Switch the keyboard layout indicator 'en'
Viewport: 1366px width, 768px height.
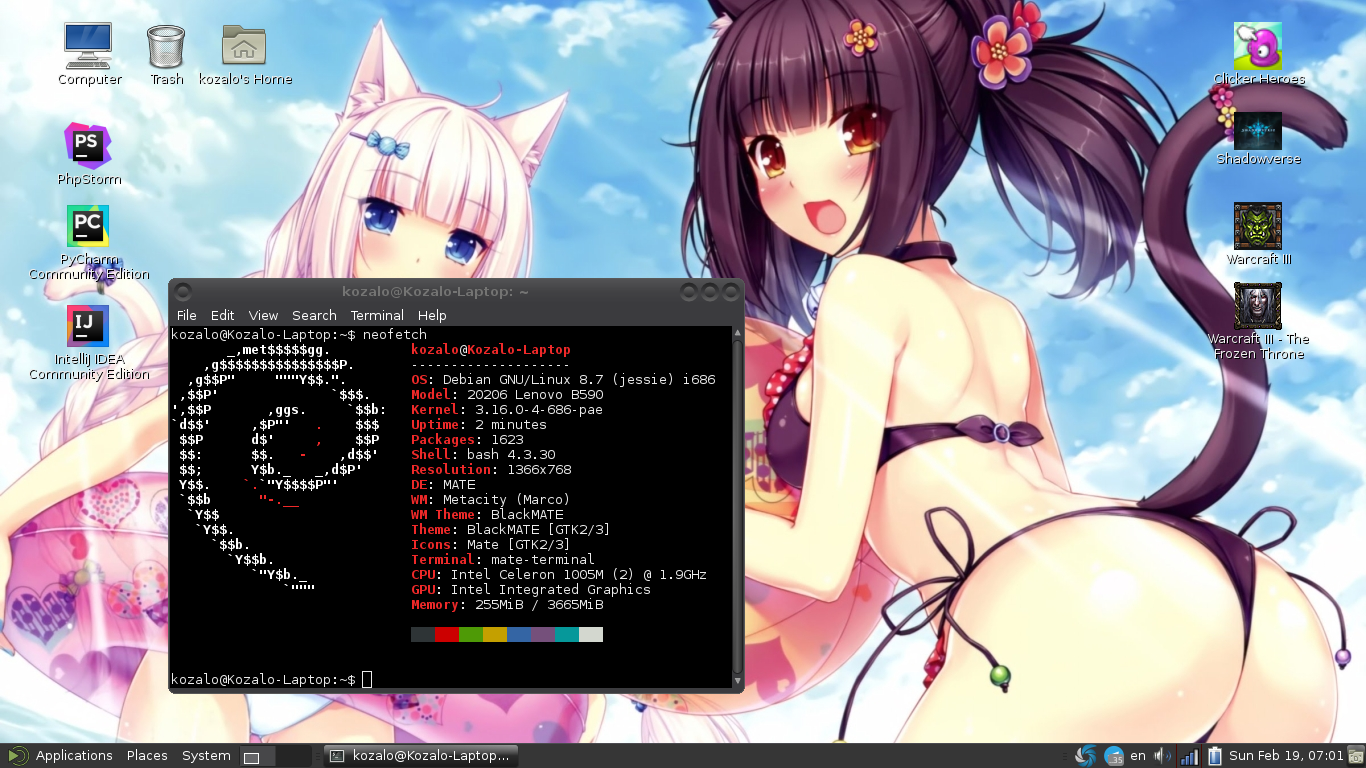1138,756
